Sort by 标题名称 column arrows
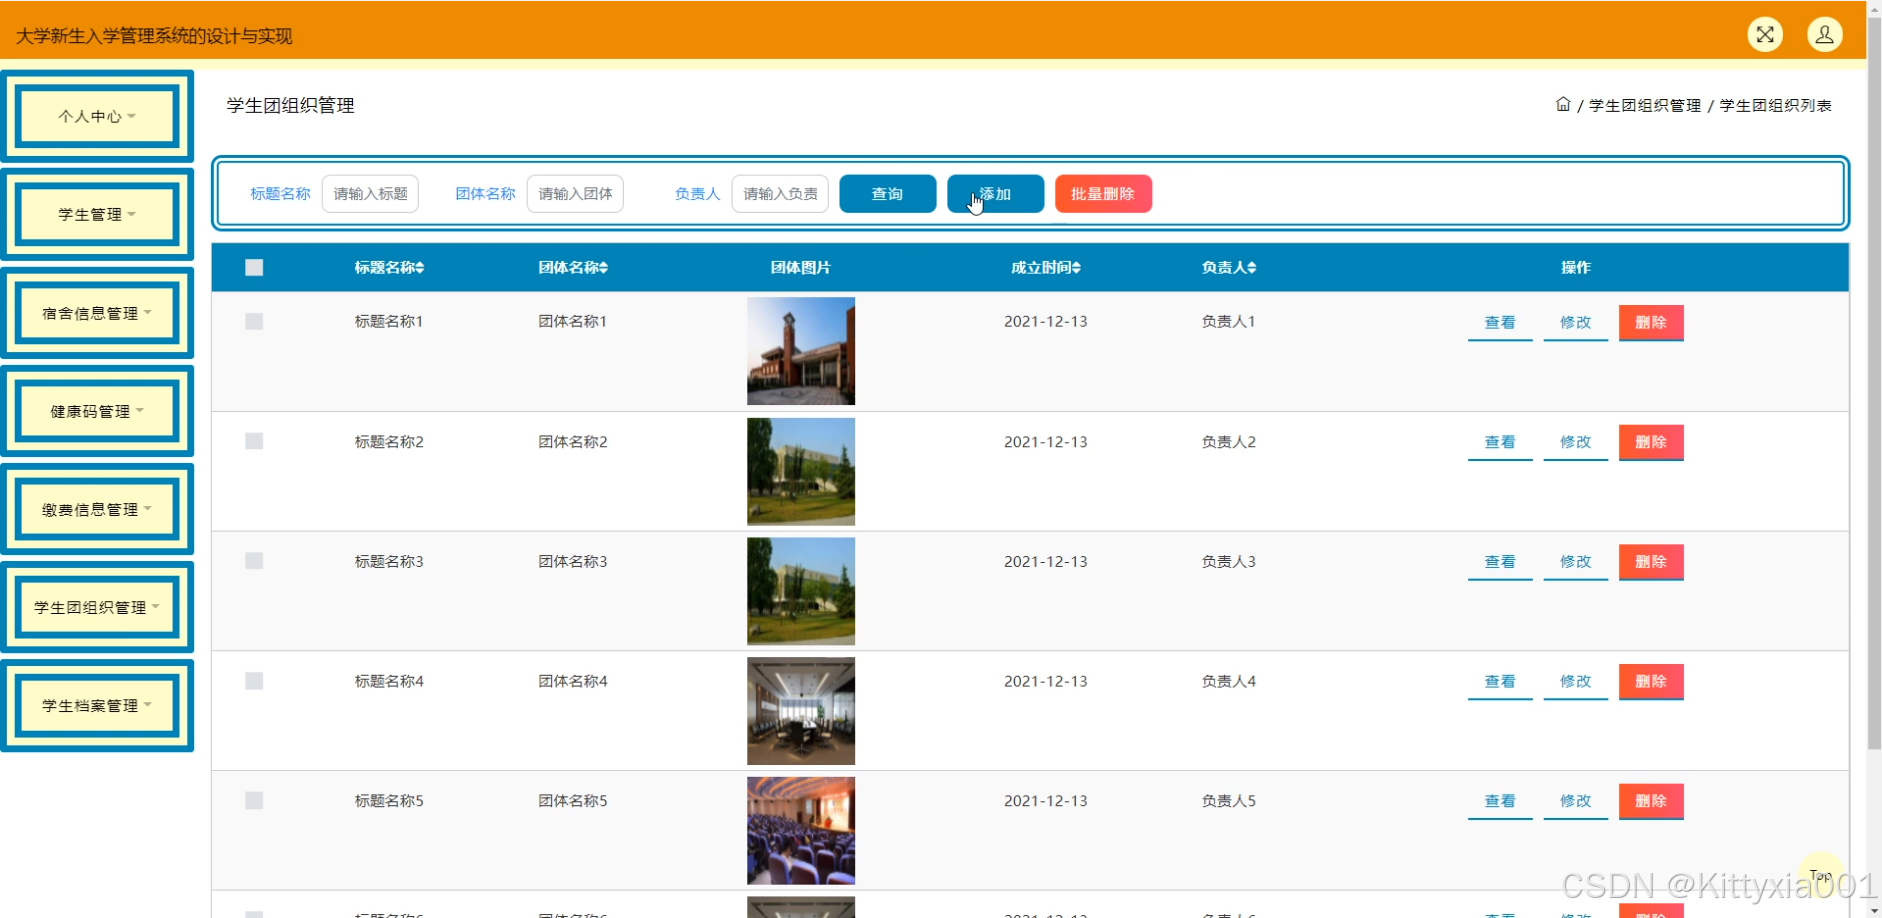Screen dimensions: 1882x918 [x=420, y=268]
